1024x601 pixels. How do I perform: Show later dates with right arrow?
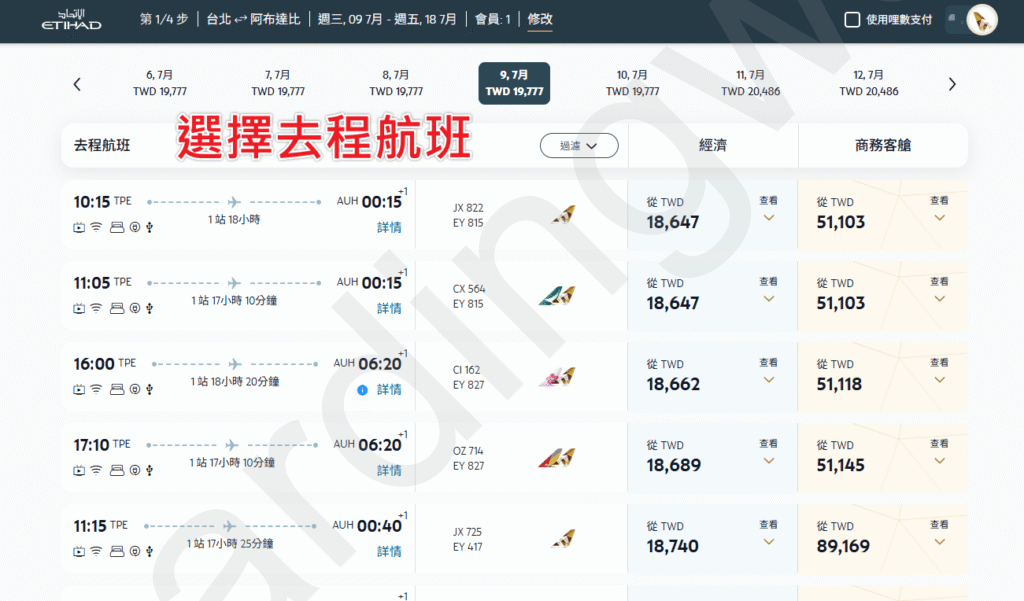point(952,84)
